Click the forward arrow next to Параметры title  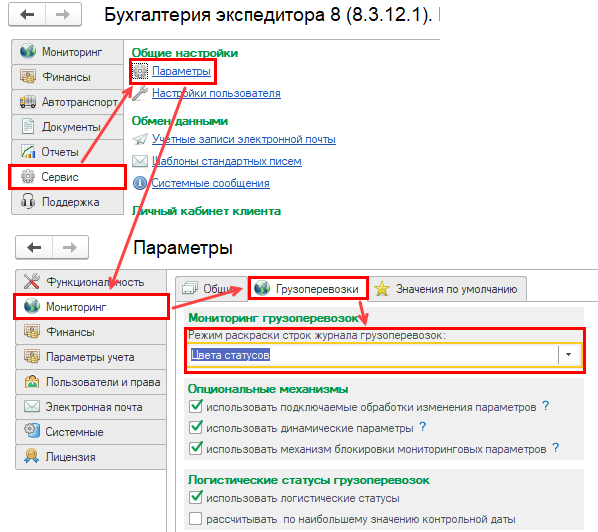[70, 248]
